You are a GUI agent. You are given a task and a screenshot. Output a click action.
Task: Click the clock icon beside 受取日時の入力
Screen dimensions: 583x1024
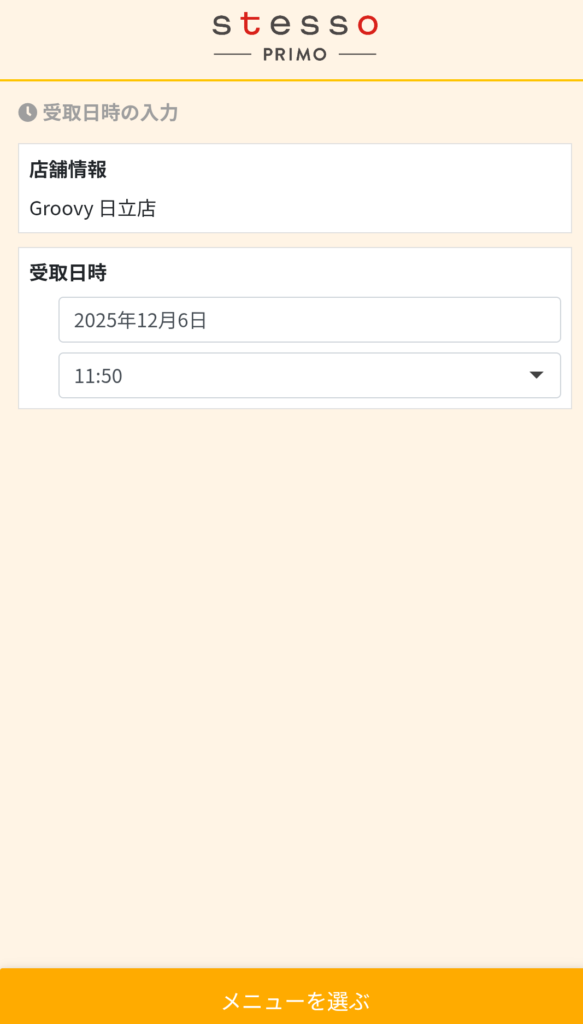[x=27, y=112]
